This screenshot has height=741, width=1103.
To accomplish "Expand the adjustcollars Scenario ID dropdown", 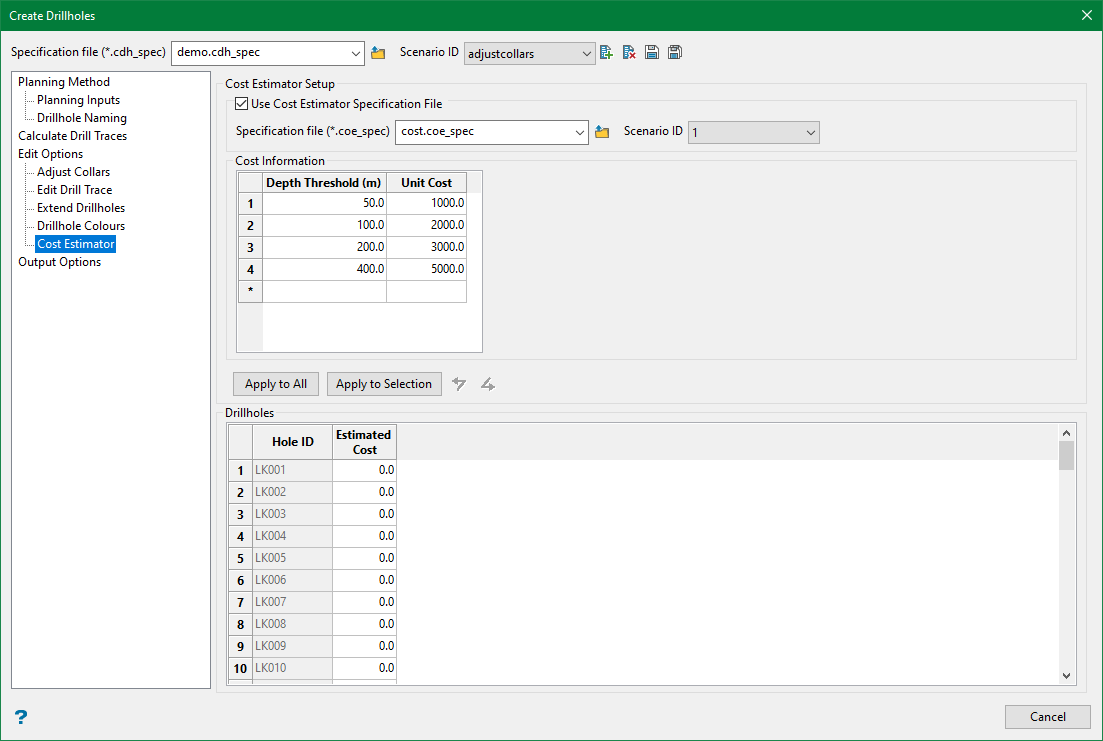I will point(587,53).
